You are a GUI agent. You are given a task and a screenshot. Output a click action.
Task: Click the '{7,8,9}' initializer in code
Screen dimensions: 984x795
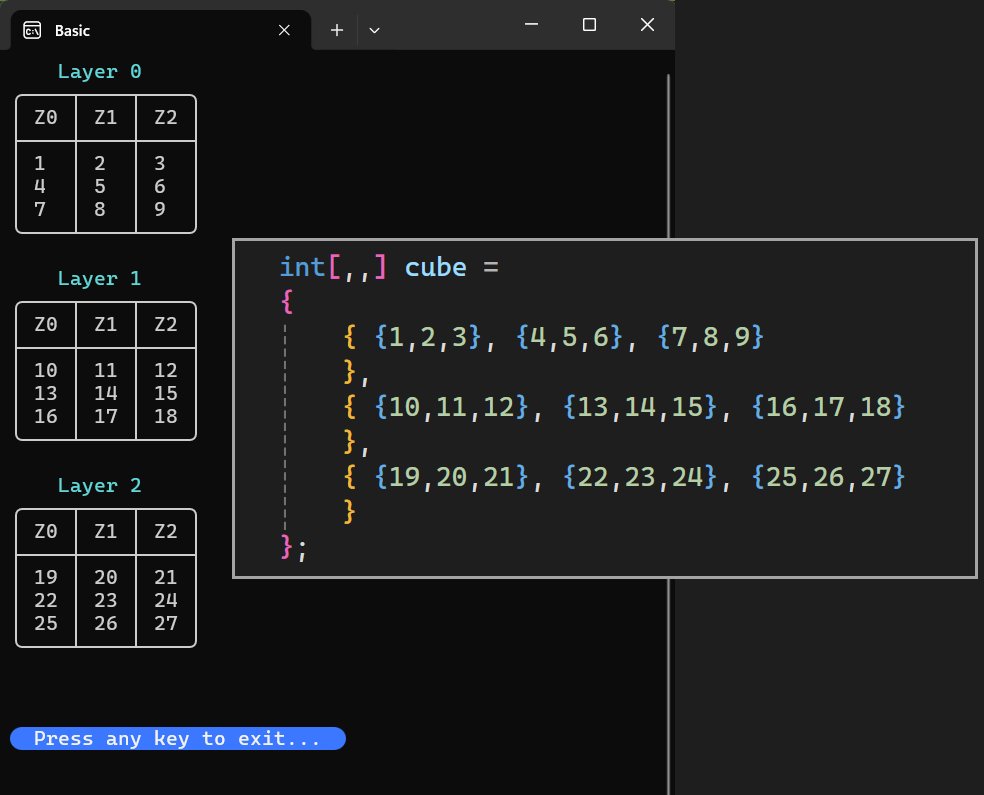click(710, 338)
